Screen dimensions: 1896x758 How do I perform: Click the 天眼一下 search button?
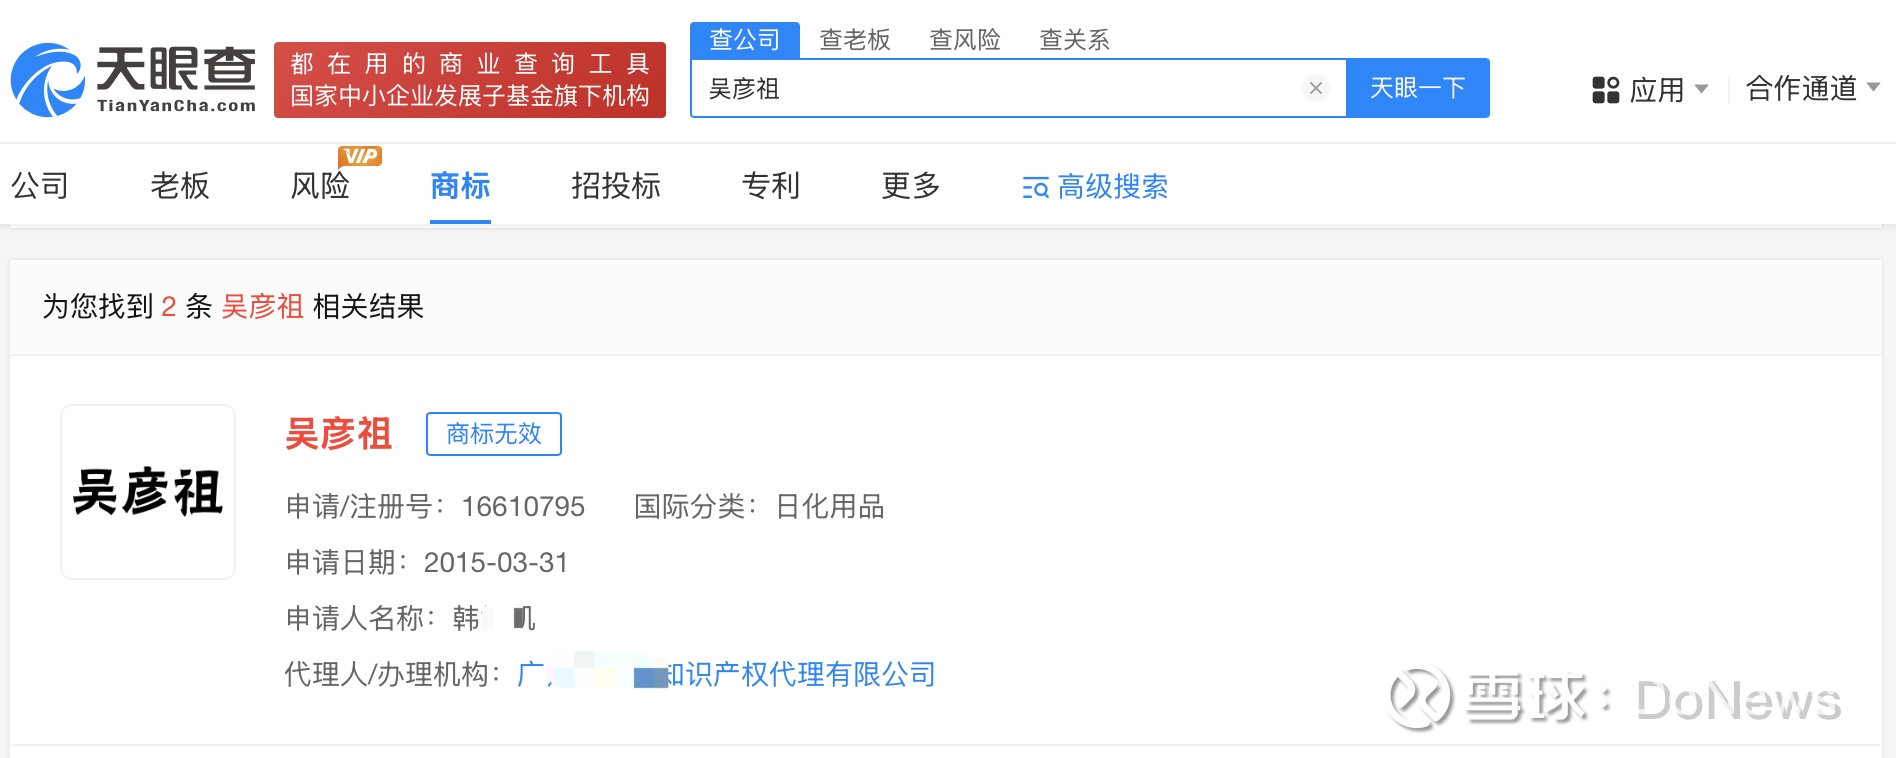1418,88
